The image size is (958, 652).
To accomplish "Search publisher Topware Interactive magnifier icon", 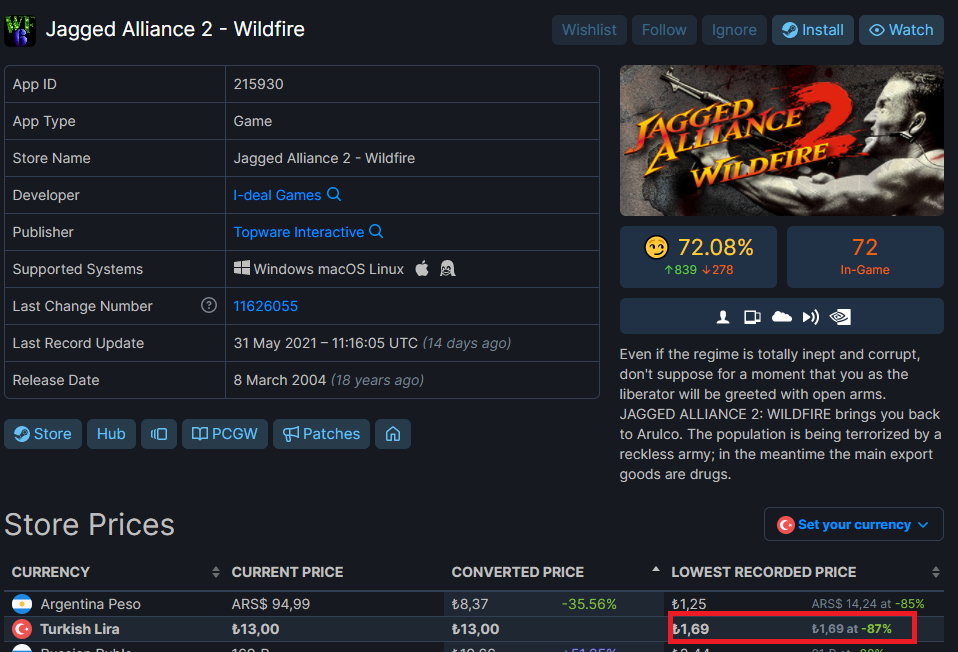I will point(376,232).
